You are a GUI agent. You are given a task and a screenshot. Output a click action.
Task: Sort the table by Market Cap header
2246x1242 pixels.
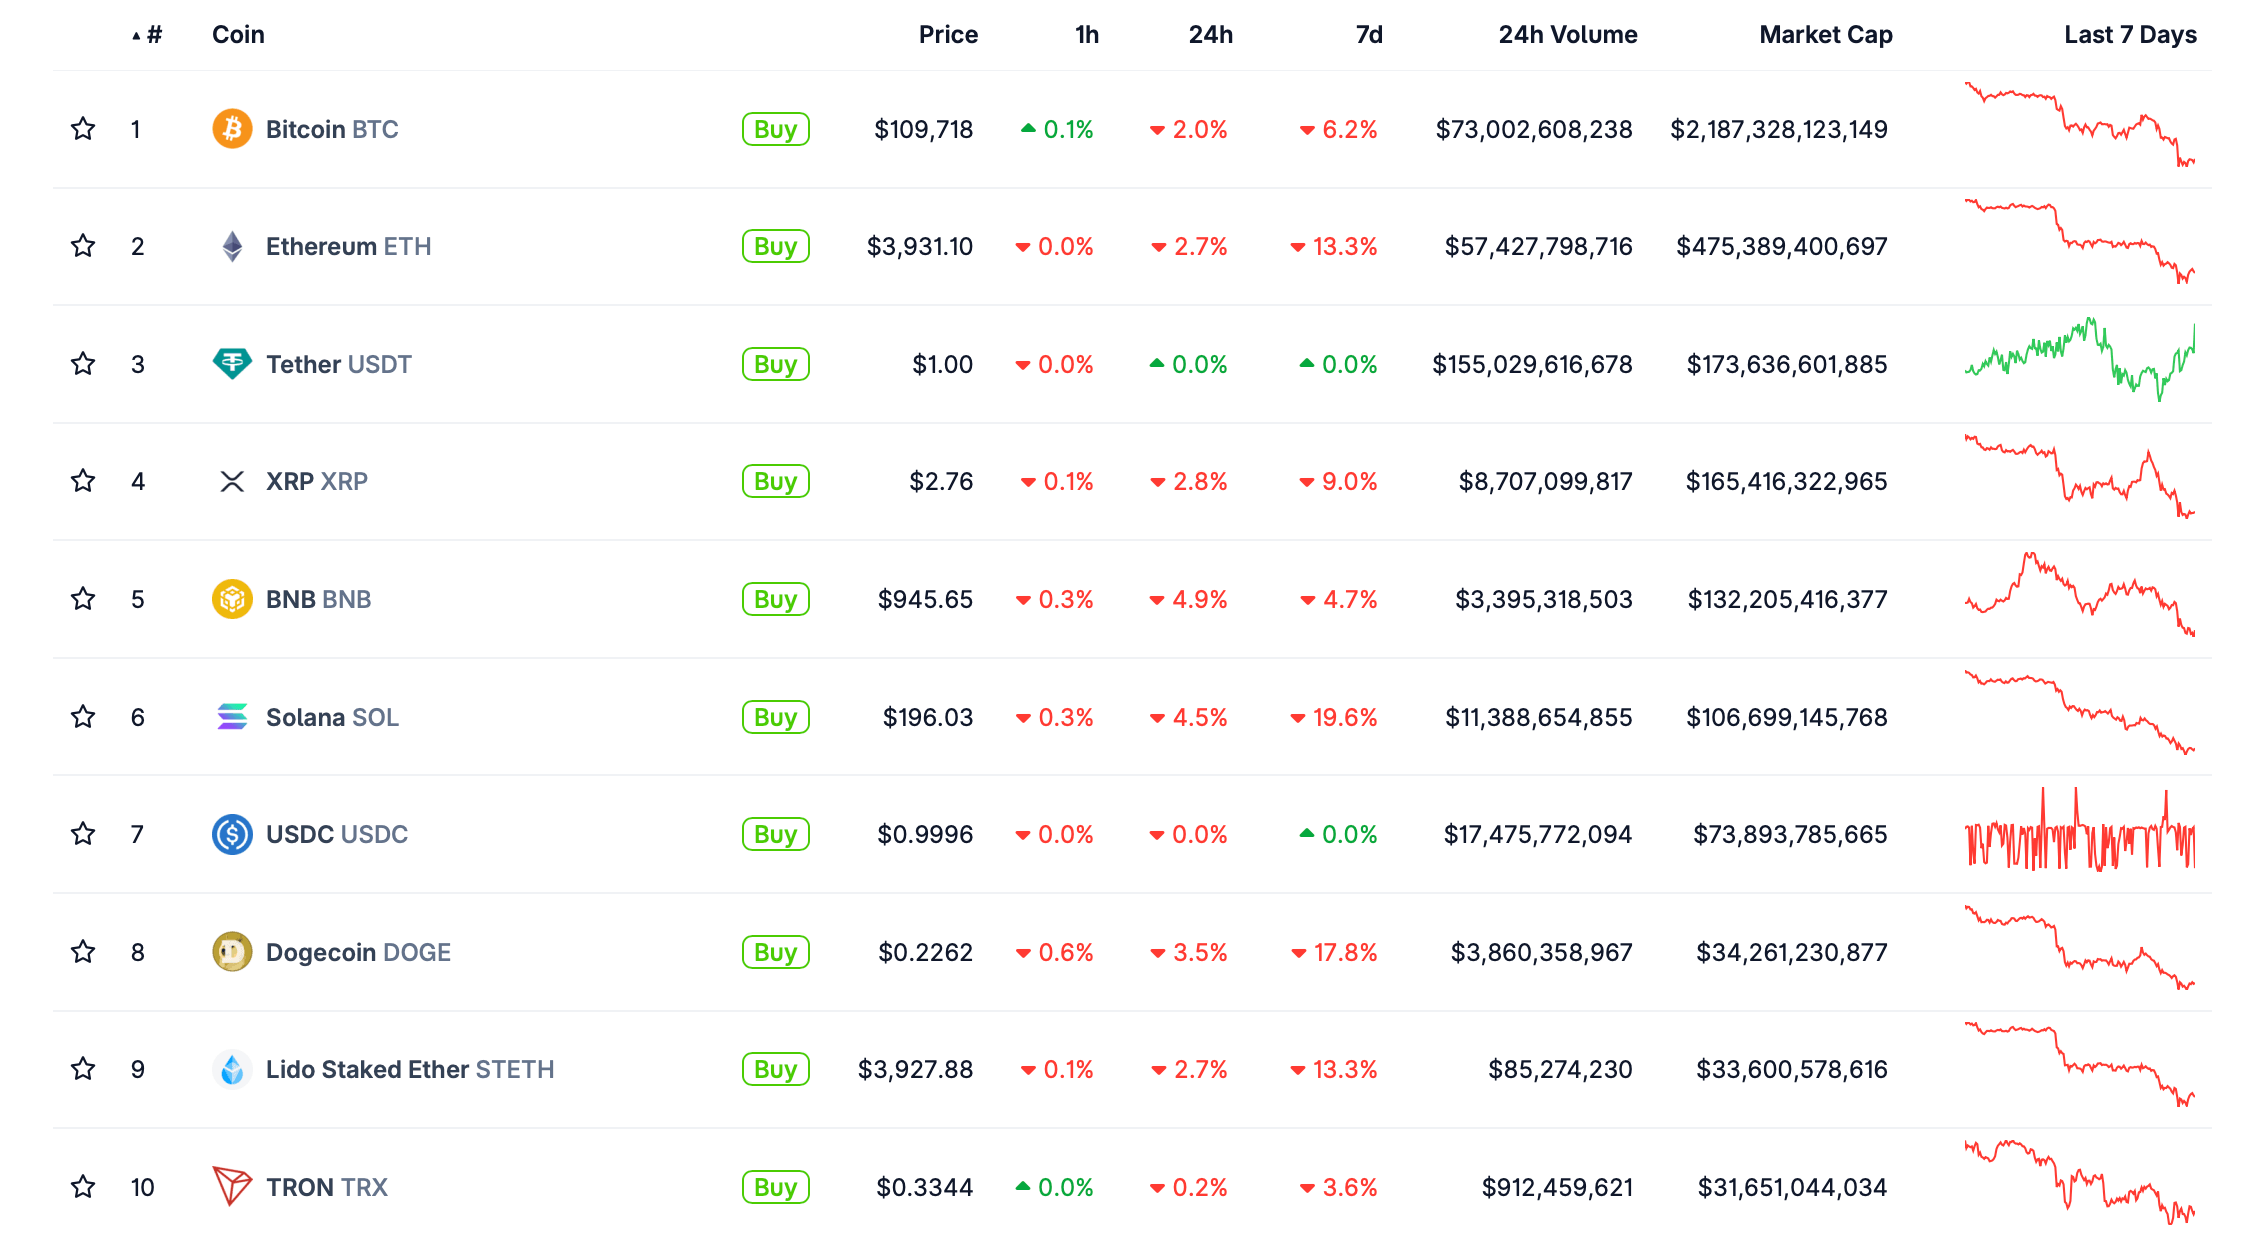1826,35
